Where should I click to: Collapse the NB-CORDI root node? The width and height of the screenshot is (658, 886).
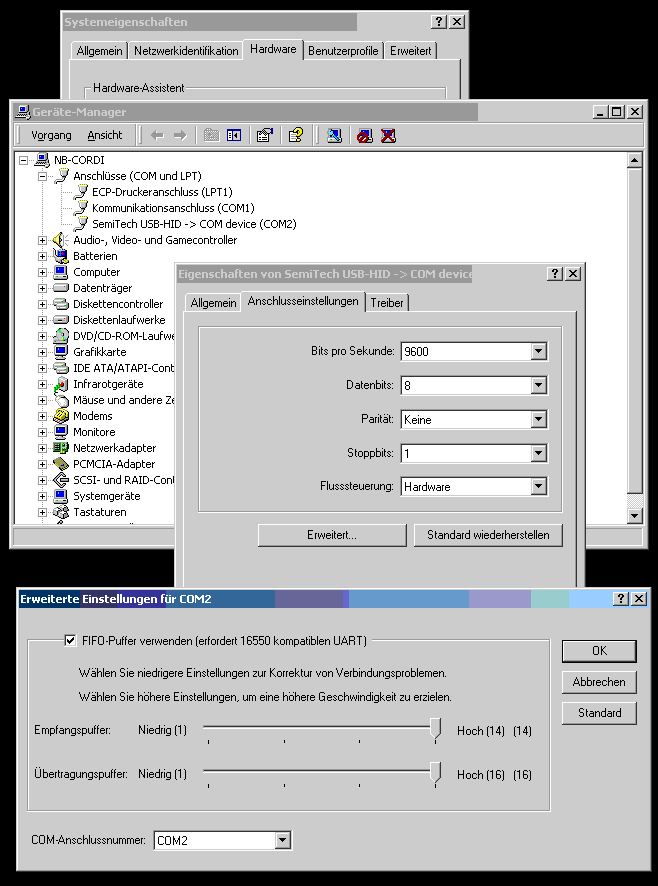point(23,160)
